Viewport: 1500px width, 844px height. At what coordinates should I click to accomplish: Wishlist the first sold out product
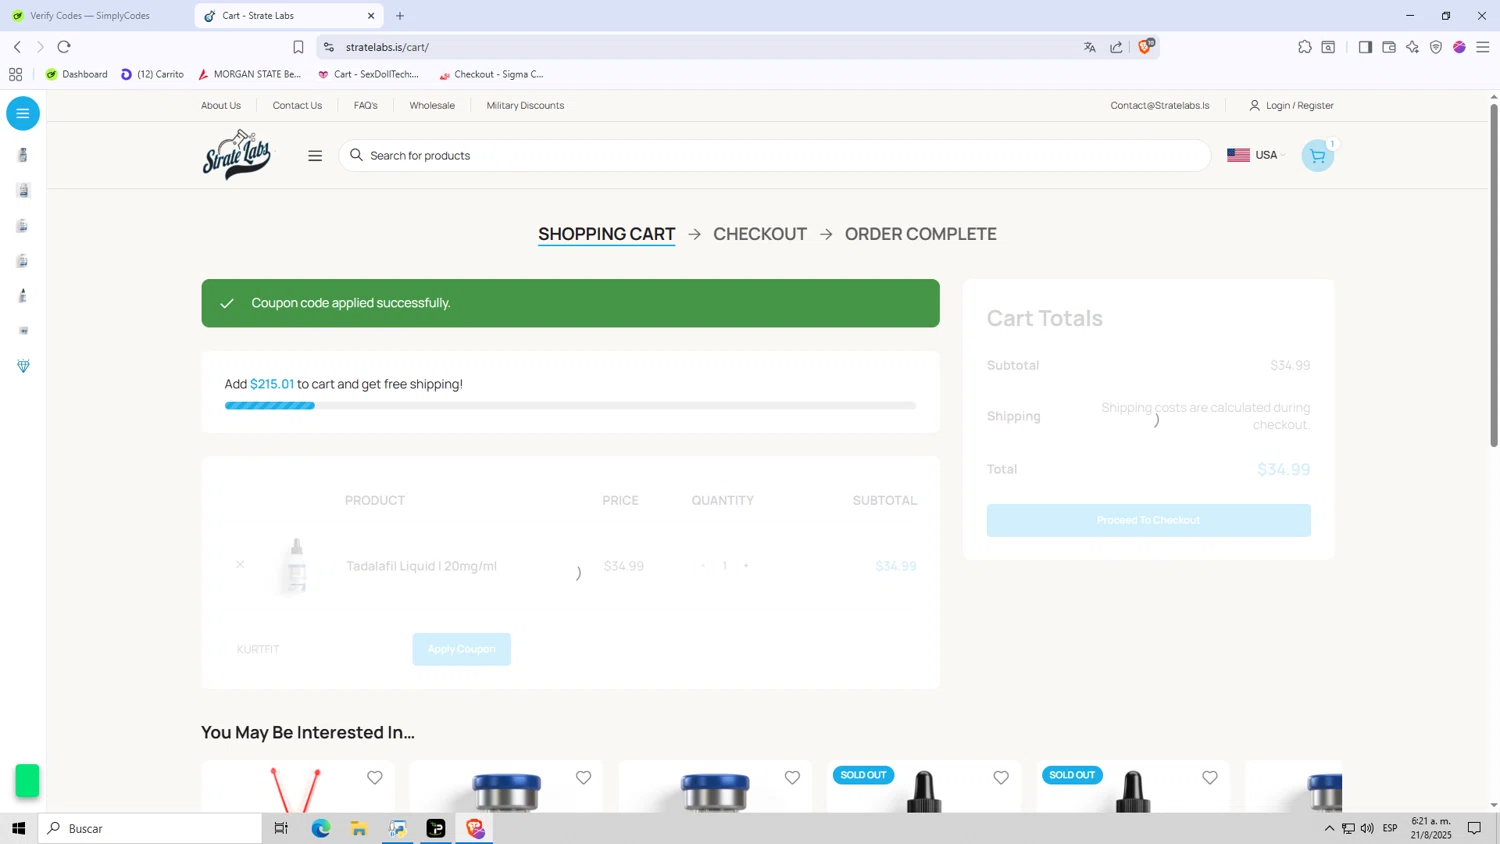pos(1001,777)
